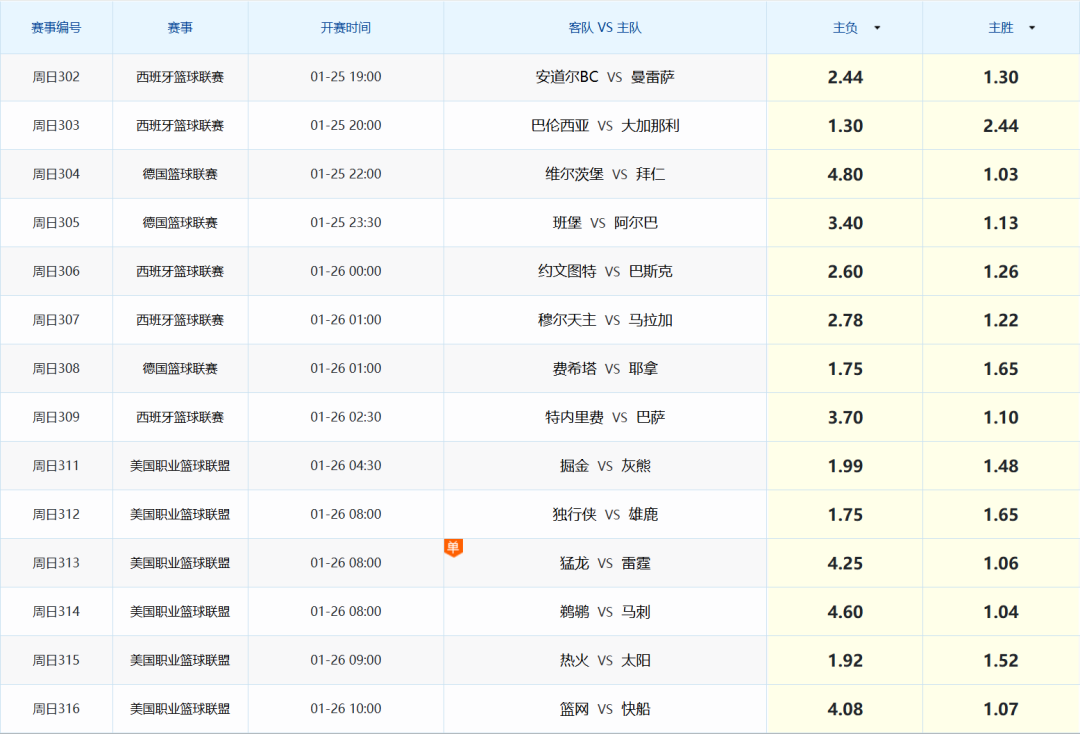Click start time 01-26 10:00

point(346,709)
